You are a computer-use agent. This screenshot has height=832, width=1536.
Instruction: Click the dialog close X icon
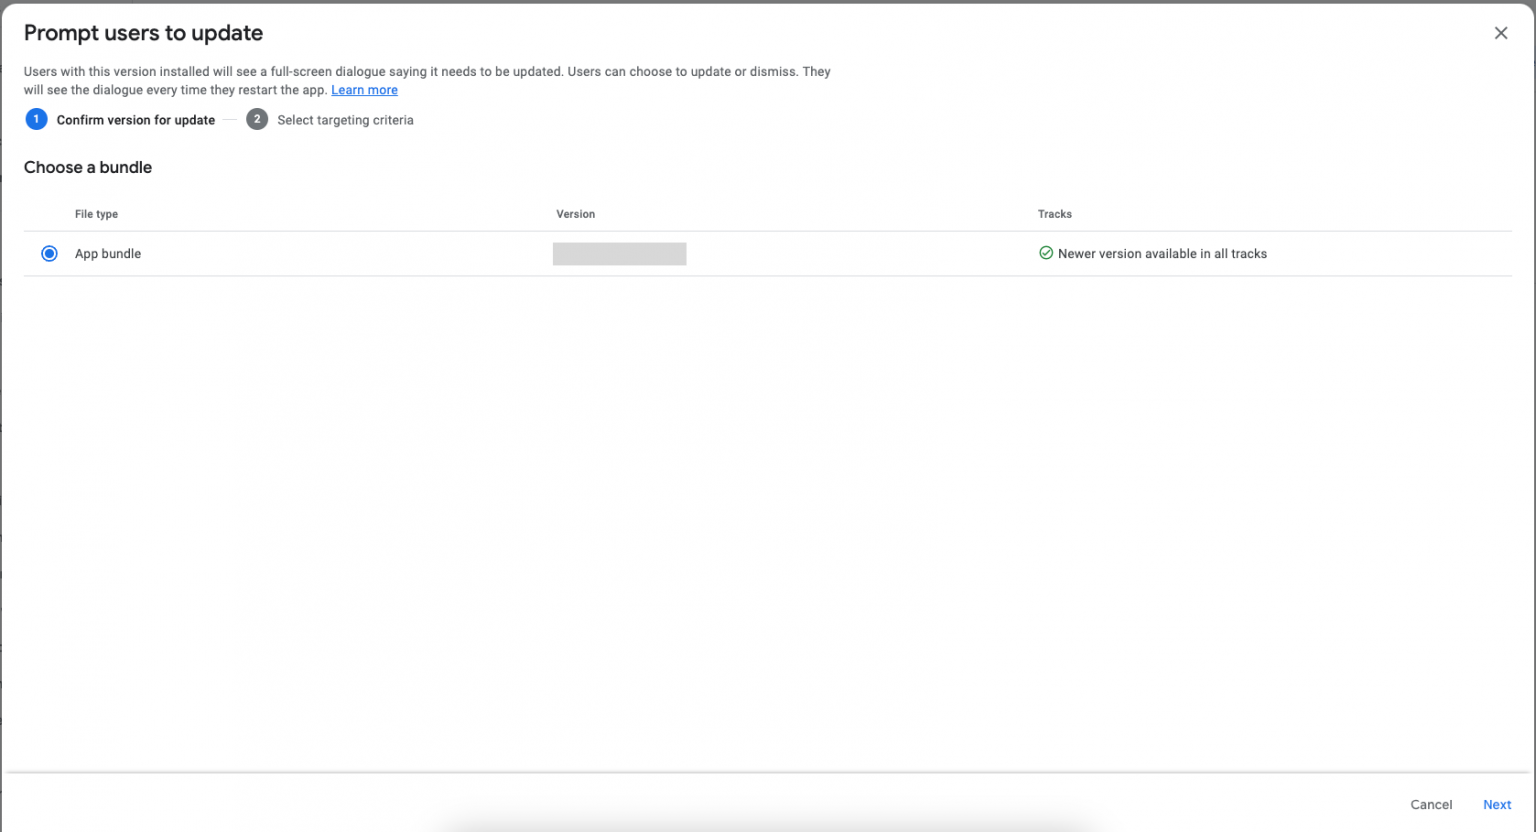pos(1500,32)
